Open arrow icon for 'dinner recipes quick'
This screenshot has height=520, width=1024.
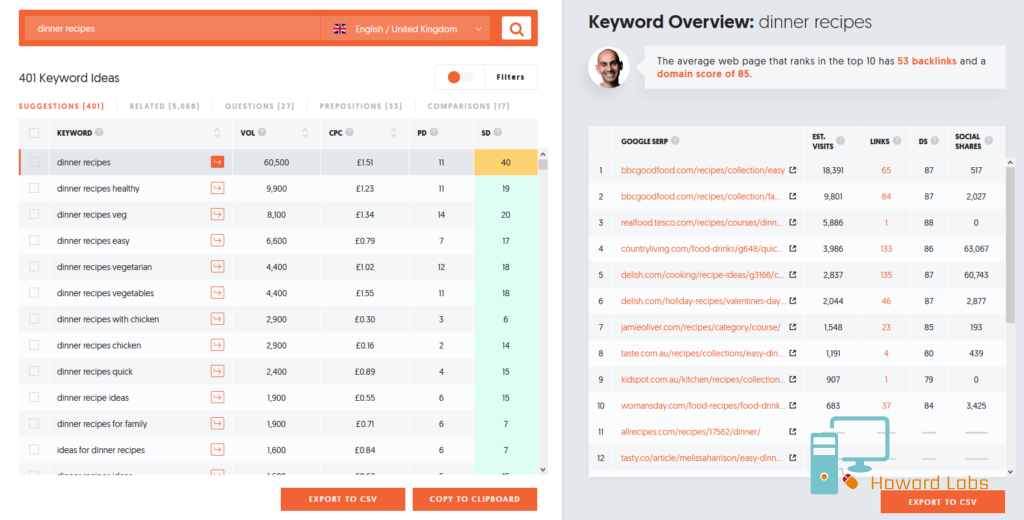(217, 371)
